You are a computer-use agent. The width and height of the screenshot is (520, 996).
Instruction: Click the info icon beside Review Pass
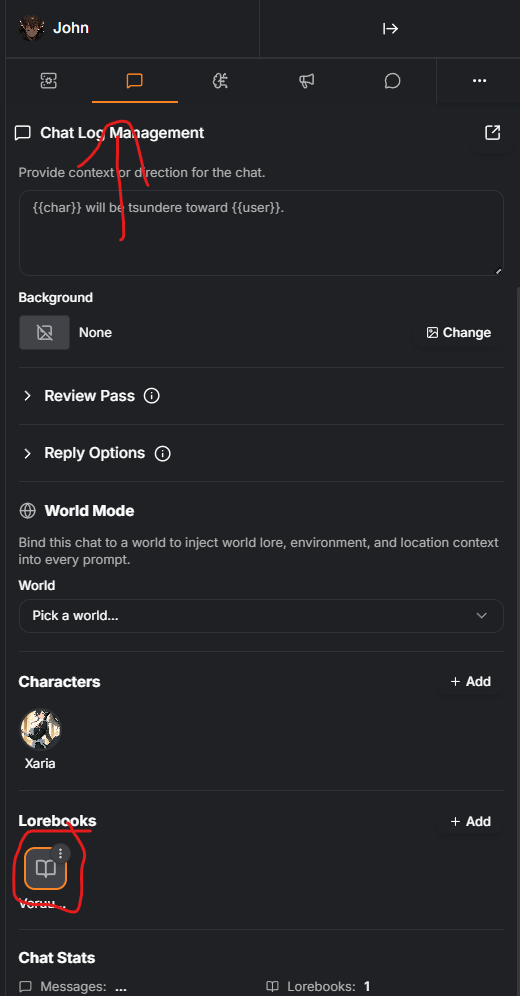pyautogui.click(x=152, y=396)
